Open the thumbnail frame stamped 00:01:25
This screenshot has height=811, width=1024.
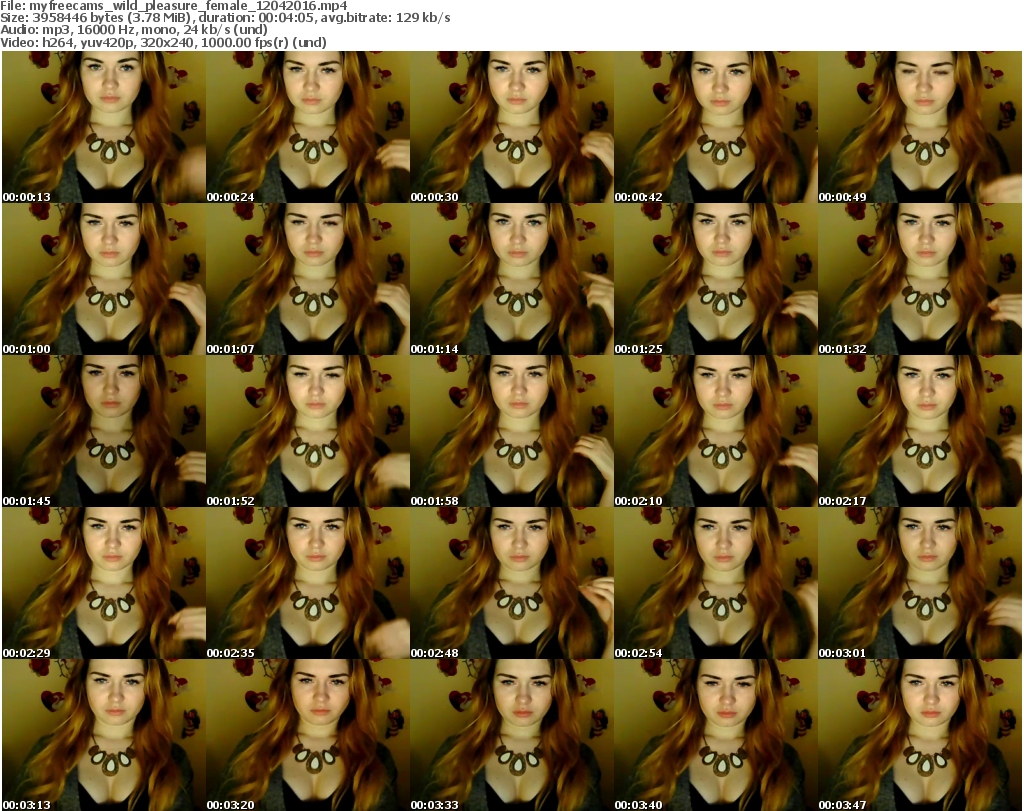716,279
